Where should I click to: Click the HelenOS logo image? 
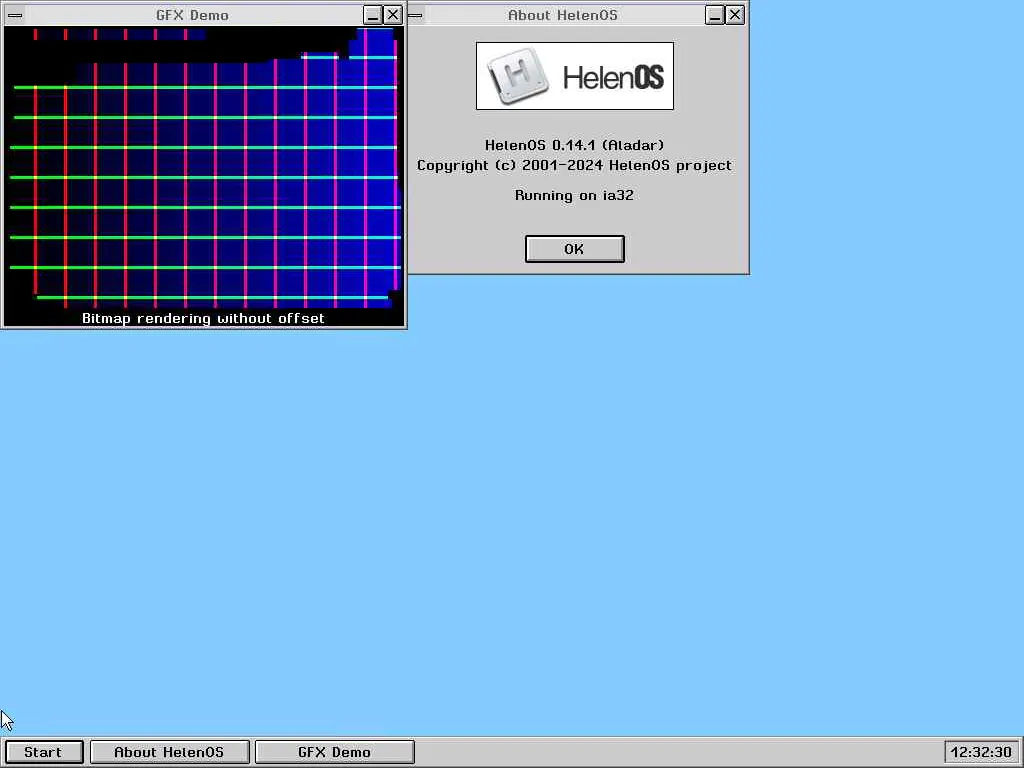tap(575, 76)
